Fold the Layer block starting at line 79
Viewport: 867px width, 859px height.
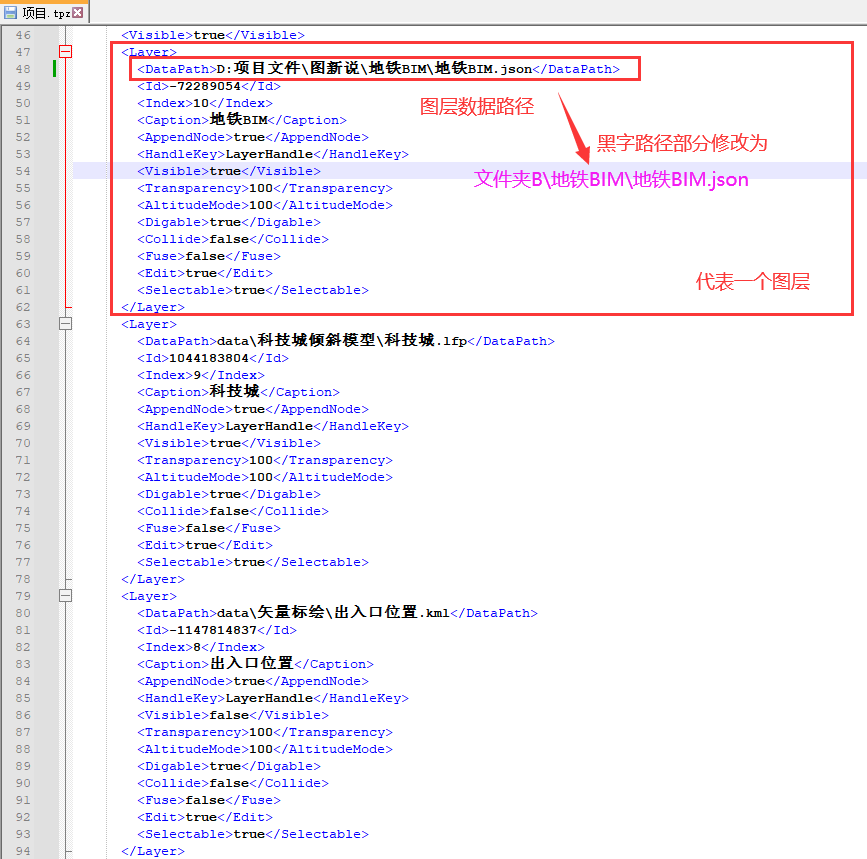[x=66, y=596]
